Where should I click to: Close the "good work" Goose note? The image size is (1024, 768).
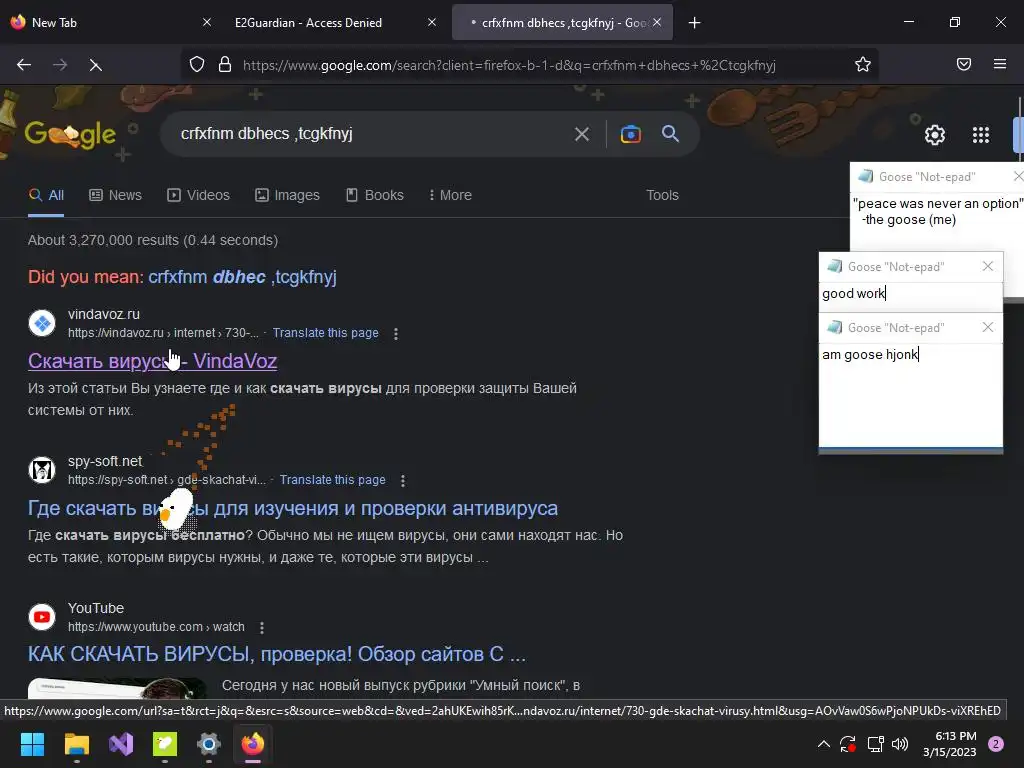coord(987,266)
